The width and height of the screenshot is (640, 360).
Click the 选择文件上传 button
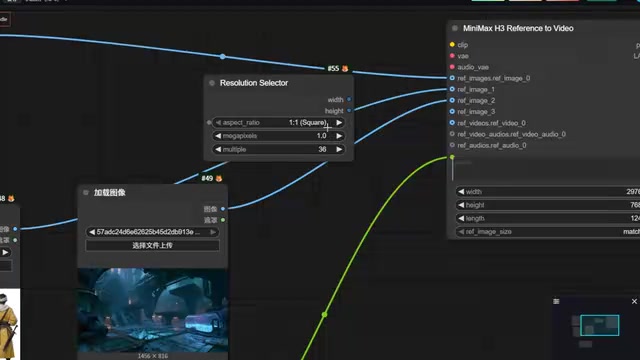click(x=152, y=245)
